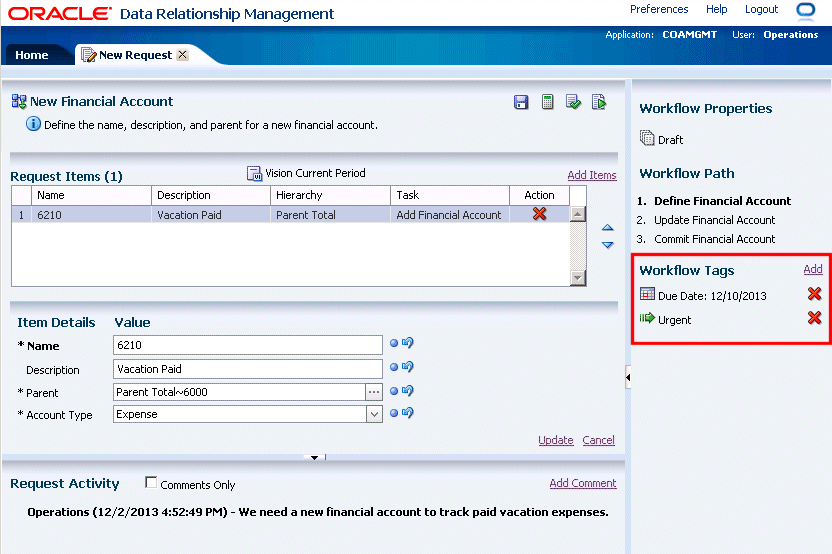Click the request items scrollbar down arrow
The height and width of the screenshot is (554, 832).
click(577, 278)
